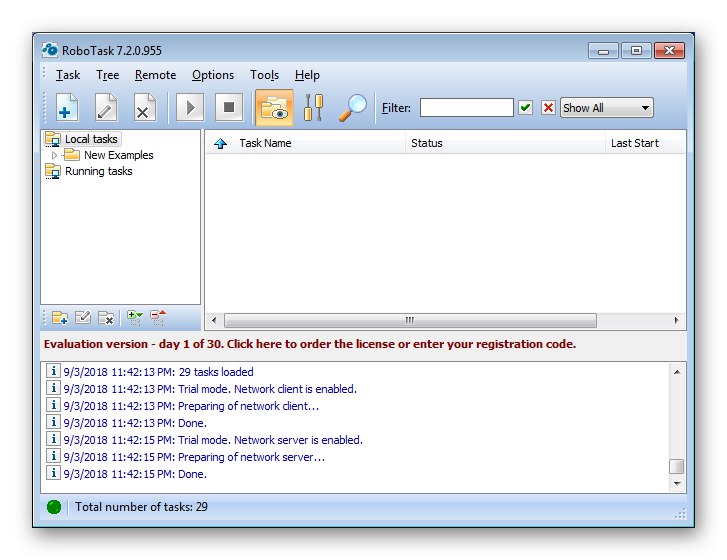Click the horizontal scrollbar left arrow
This screenshot has height=560, width=727.
point(214,320)
